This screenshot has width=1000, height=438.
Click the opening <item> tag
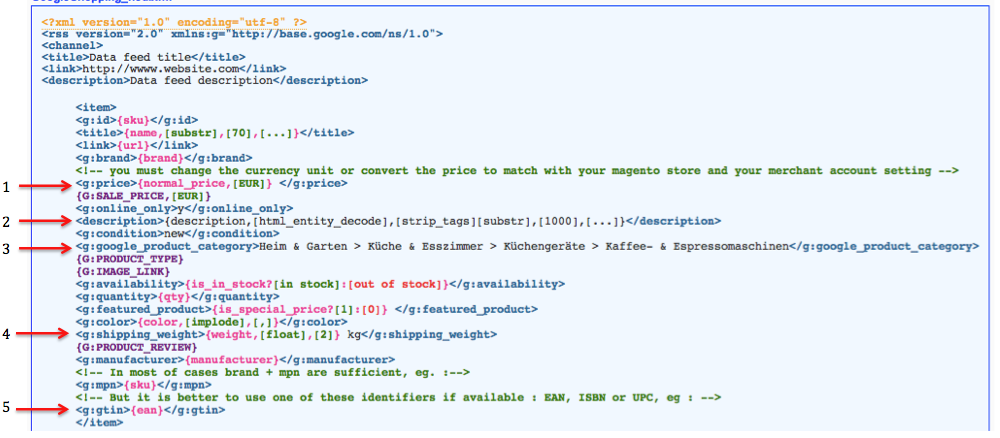coord(96,108)
